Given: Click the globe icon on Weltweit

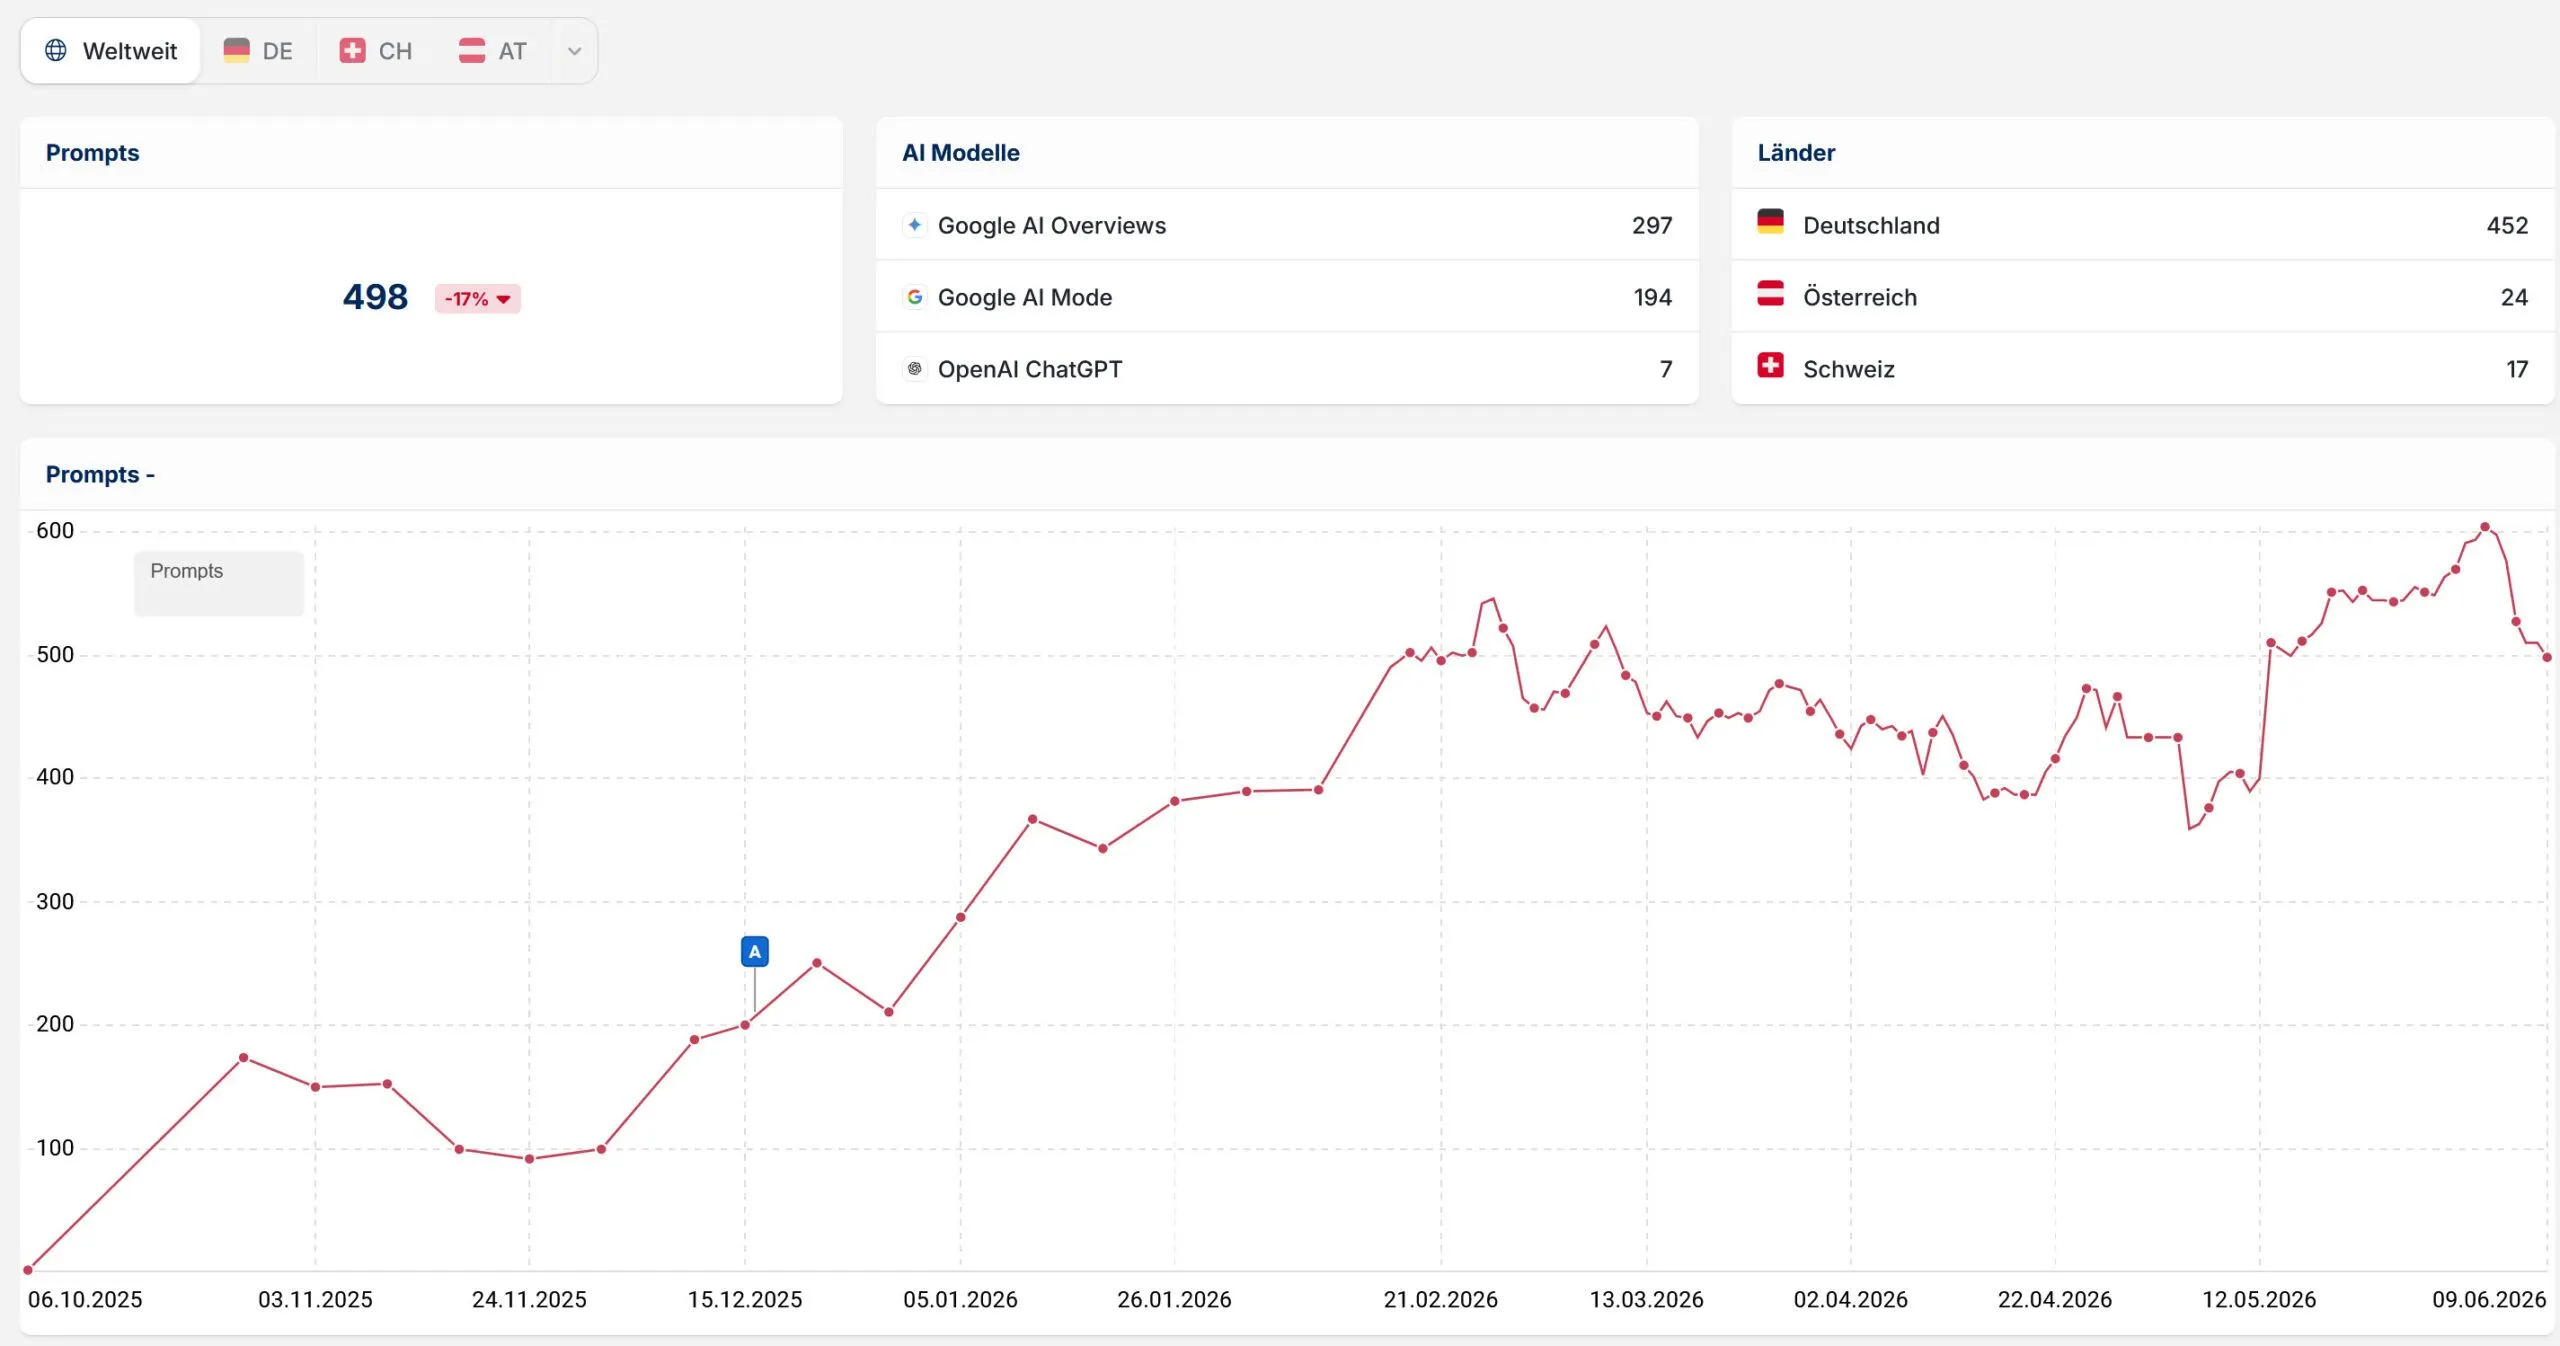Looking at the screenshot, I should click(56, 50).
